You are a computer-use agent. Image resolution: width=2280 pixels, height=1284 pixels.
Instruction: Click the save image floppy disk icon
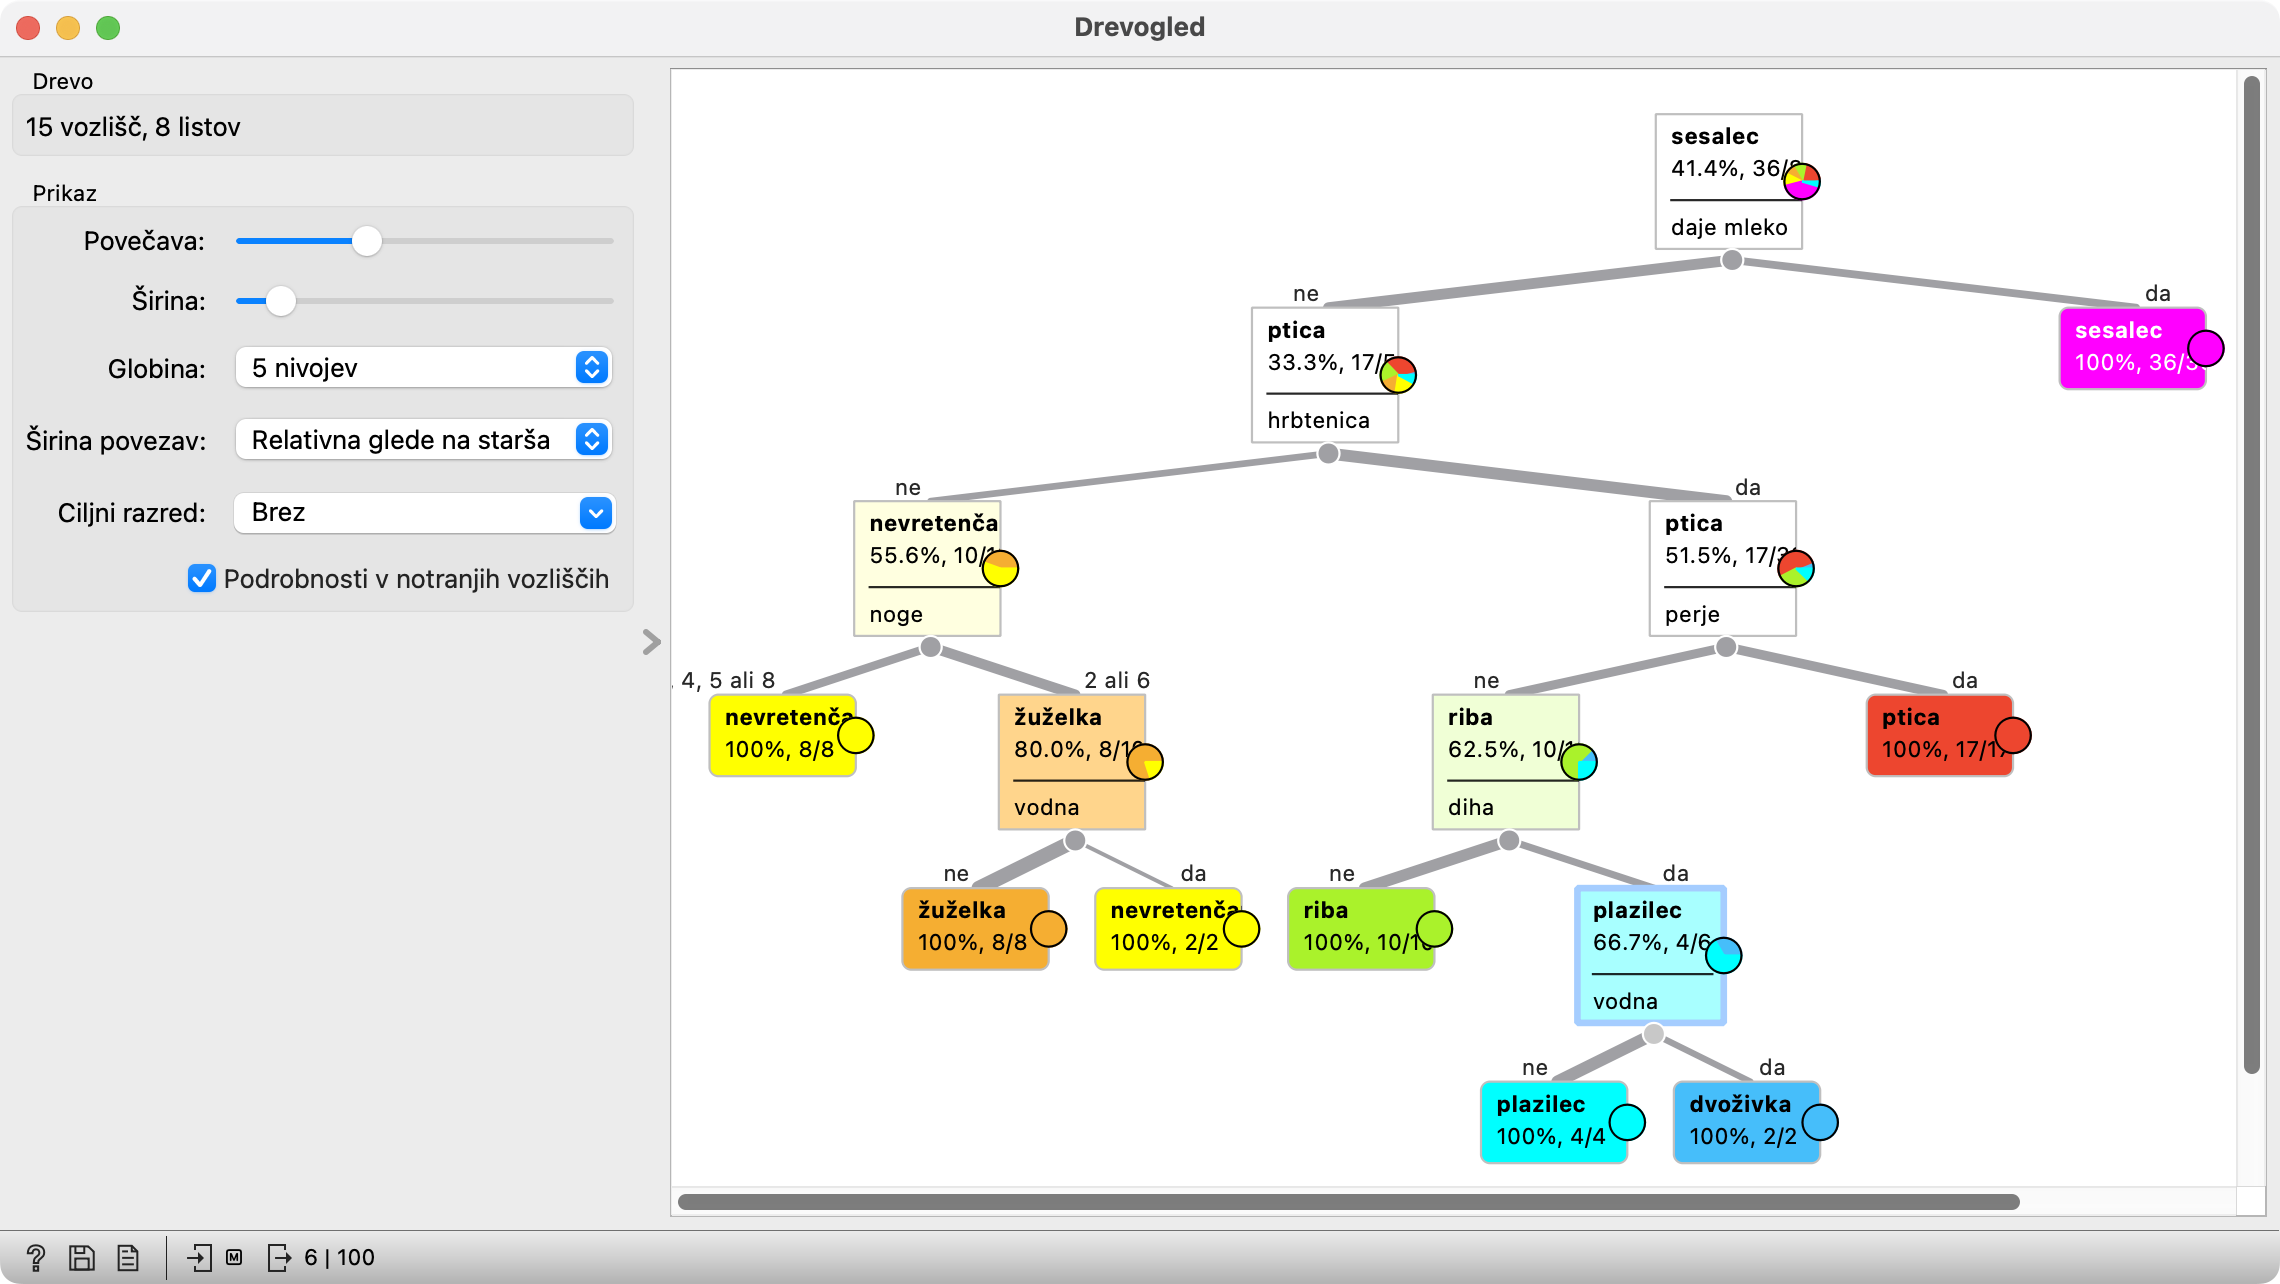(x=82, y=1257)
